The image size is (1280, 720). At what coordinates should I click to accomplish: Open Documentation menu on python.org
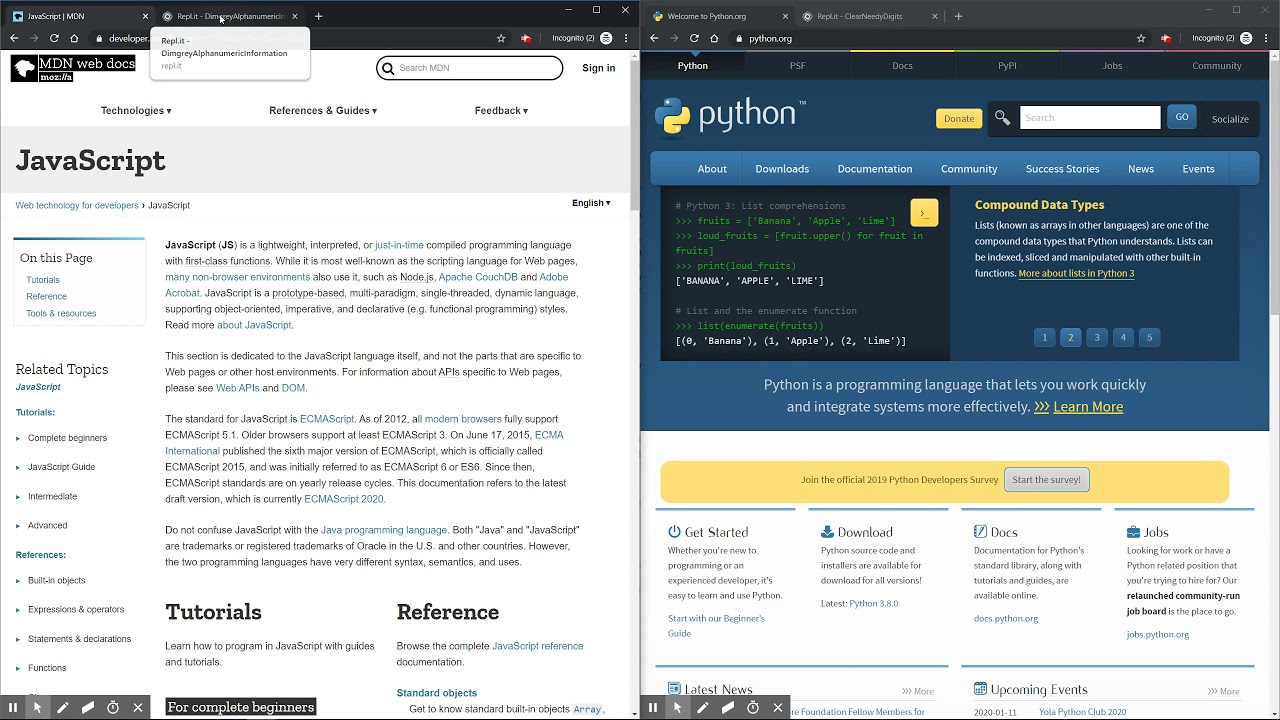pyautogui.click(x=875, y=169)
